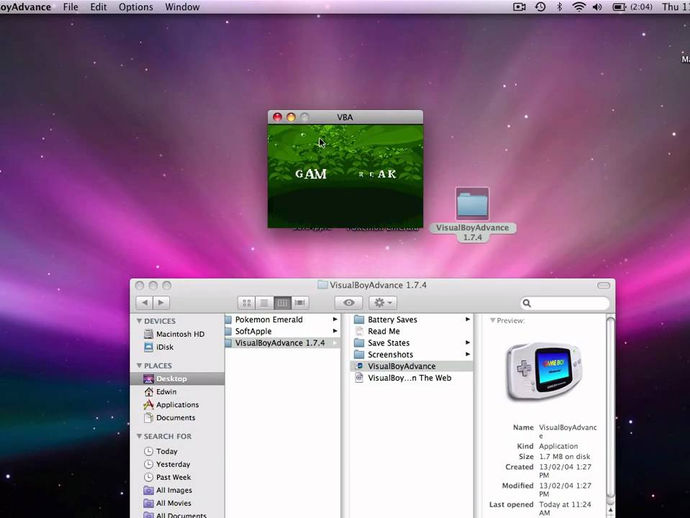Switch Finder to icon view
Viewport: 690px width, 518px height.
click(x=246, y=303)
